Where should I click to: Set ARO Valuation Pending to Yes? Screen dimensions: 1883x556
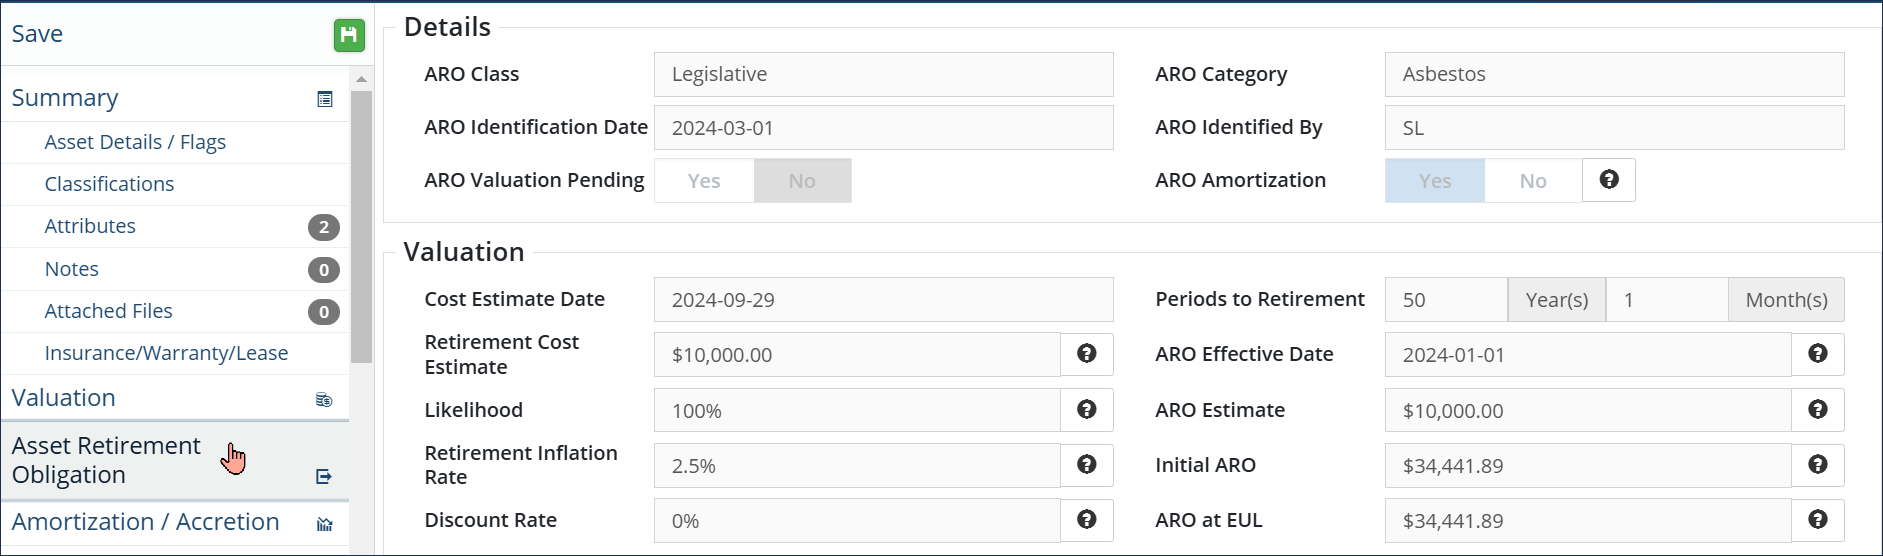[704, 181]
